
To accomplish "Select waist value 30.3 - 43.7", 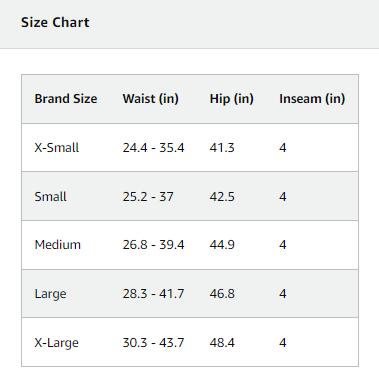I will tap(153, 342).
